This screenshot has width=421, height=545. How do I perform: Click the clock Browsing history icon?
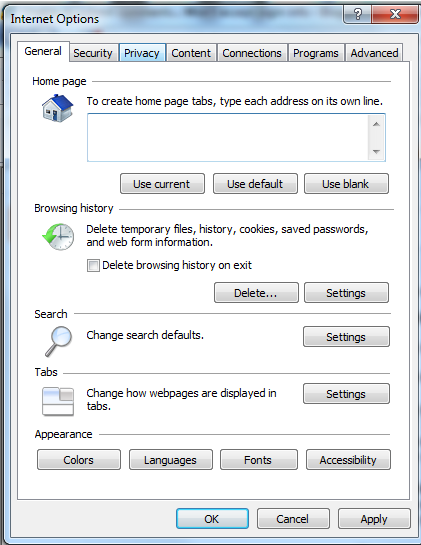58,236
